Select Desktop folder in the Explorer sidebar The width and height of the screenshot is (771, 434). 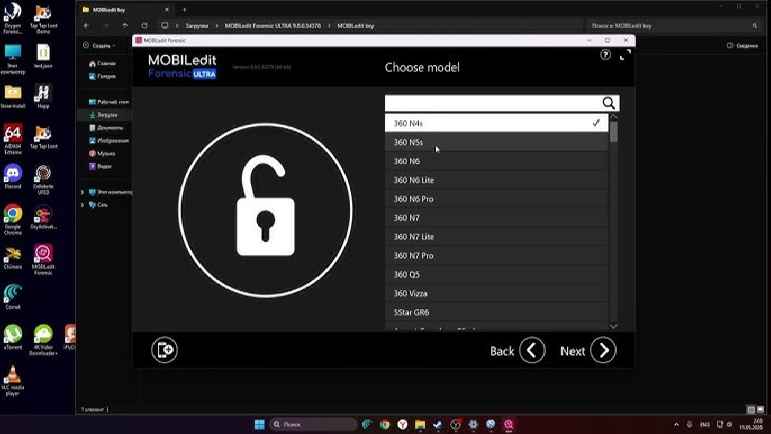109,102
